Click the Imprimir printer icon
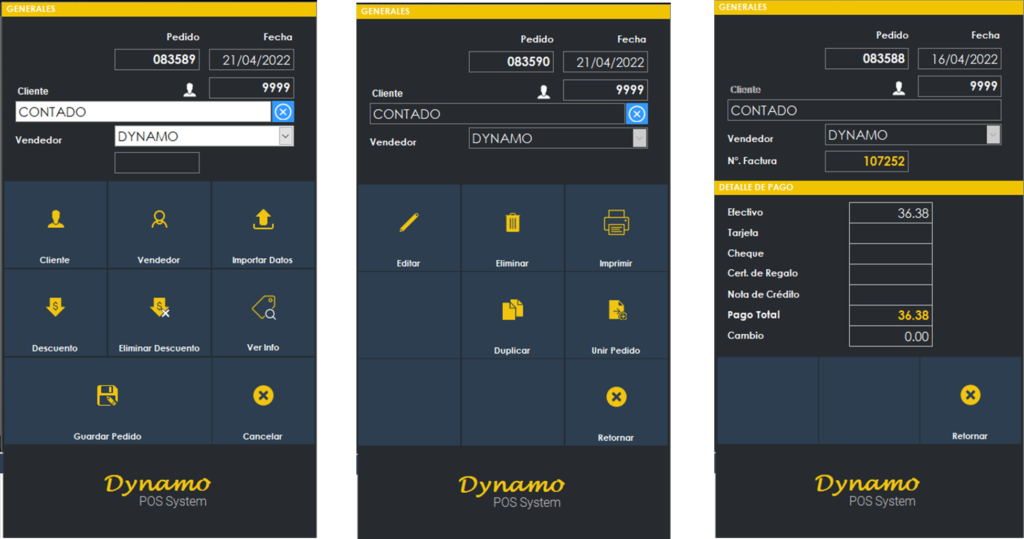Viewport: 1024px width, 539px height. [616, 222]
